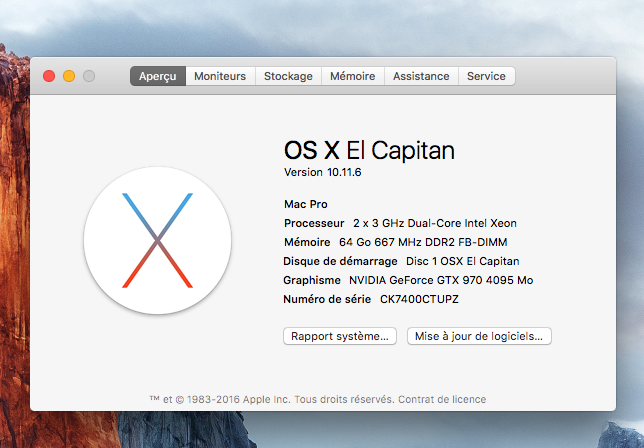Click the Numéro de série label
644x448 pixels.
click(327, 299)
